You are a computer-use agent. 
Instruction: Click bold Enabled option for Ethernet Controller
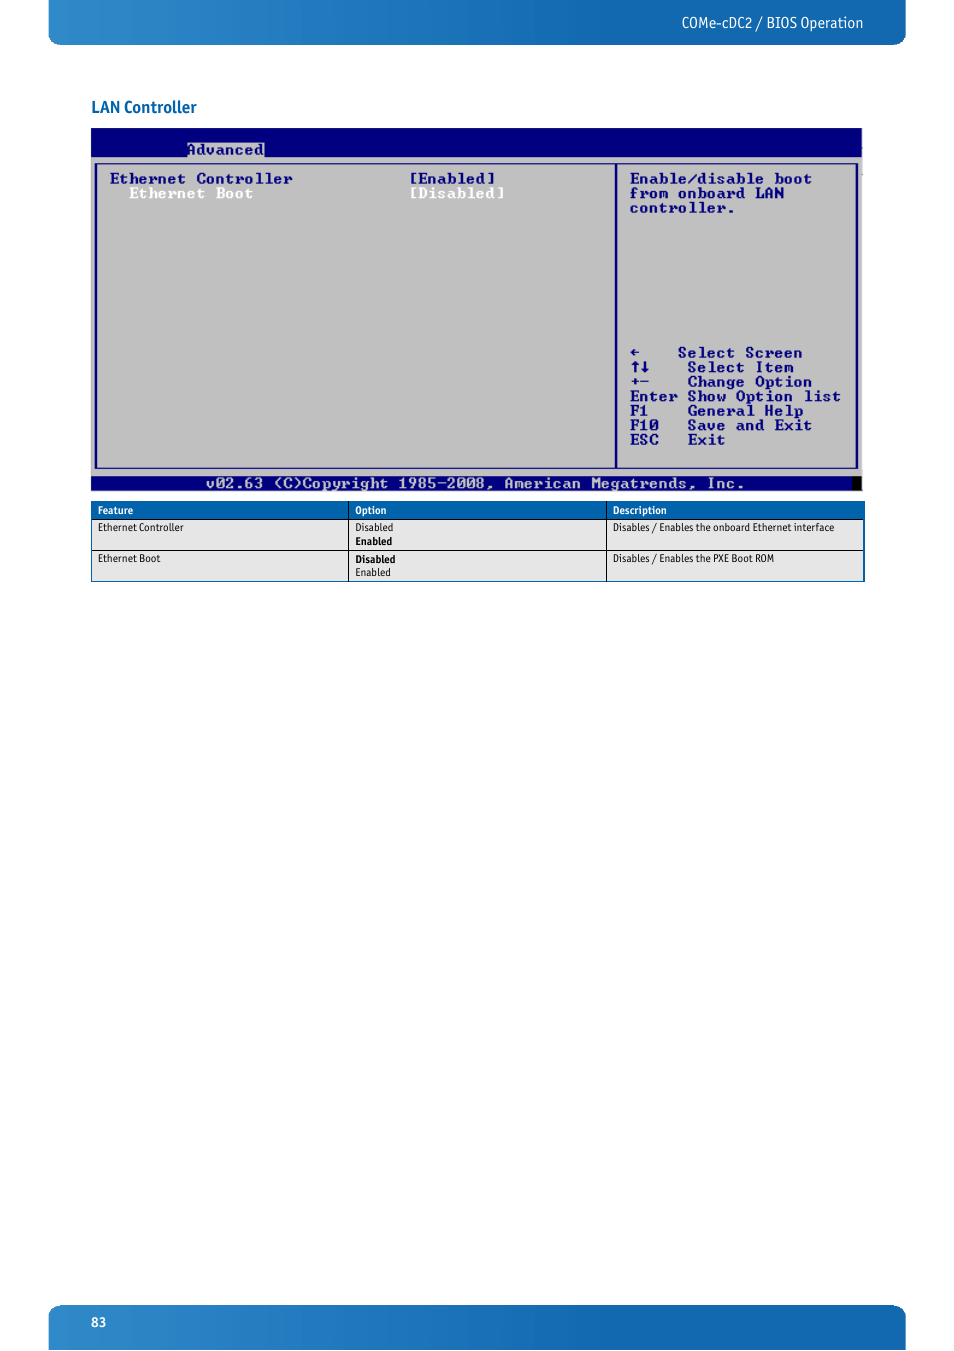pos(374,542)
